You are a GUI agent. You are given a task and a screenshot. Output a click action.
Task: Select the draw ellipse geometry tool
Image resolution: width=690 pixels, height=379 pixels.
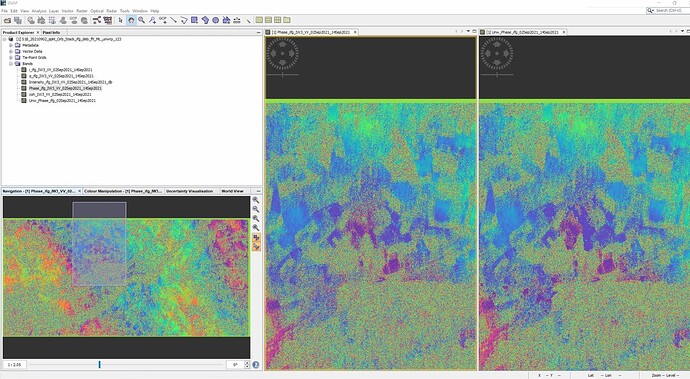pyautogui.click(x=216, y=20)
